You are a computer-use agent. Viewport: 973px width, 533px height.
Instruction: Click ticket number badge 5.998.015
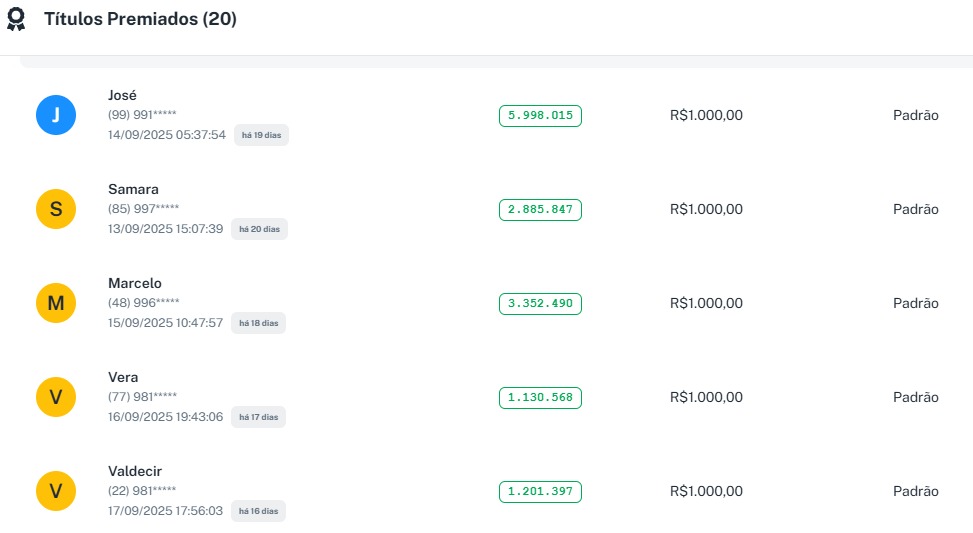pos(540,116)
